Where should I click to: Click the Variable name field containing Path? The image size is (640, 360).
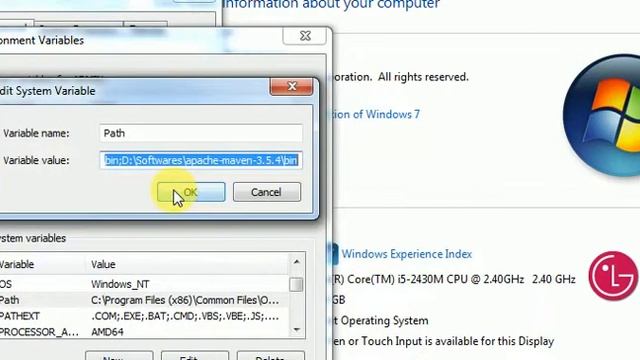201,133
